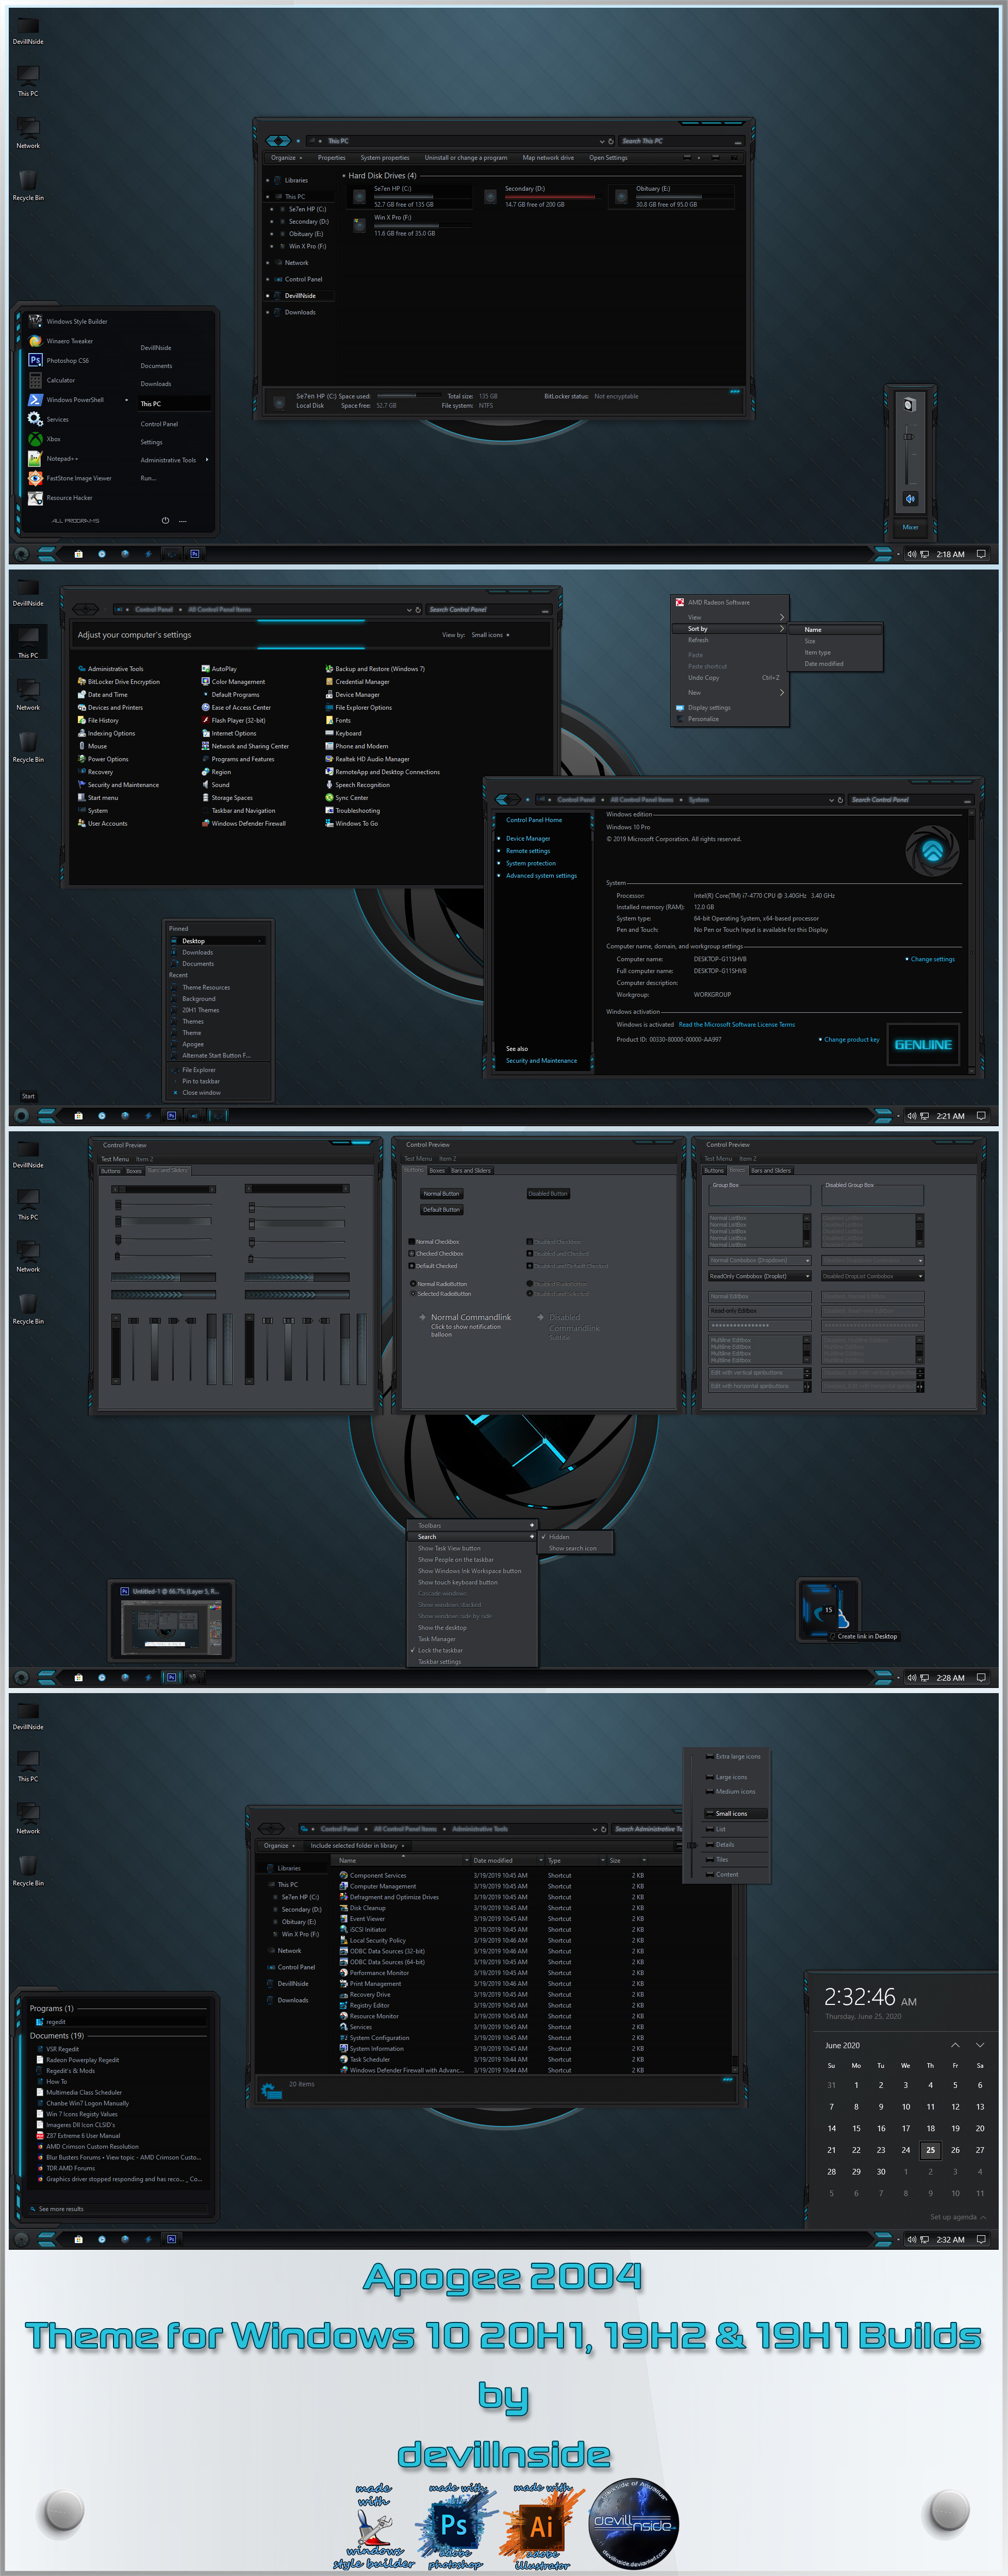Open Disk Cleanup in Administrative Tools list
The width and height of the screenshot is (1008, 2576).
362,1908
